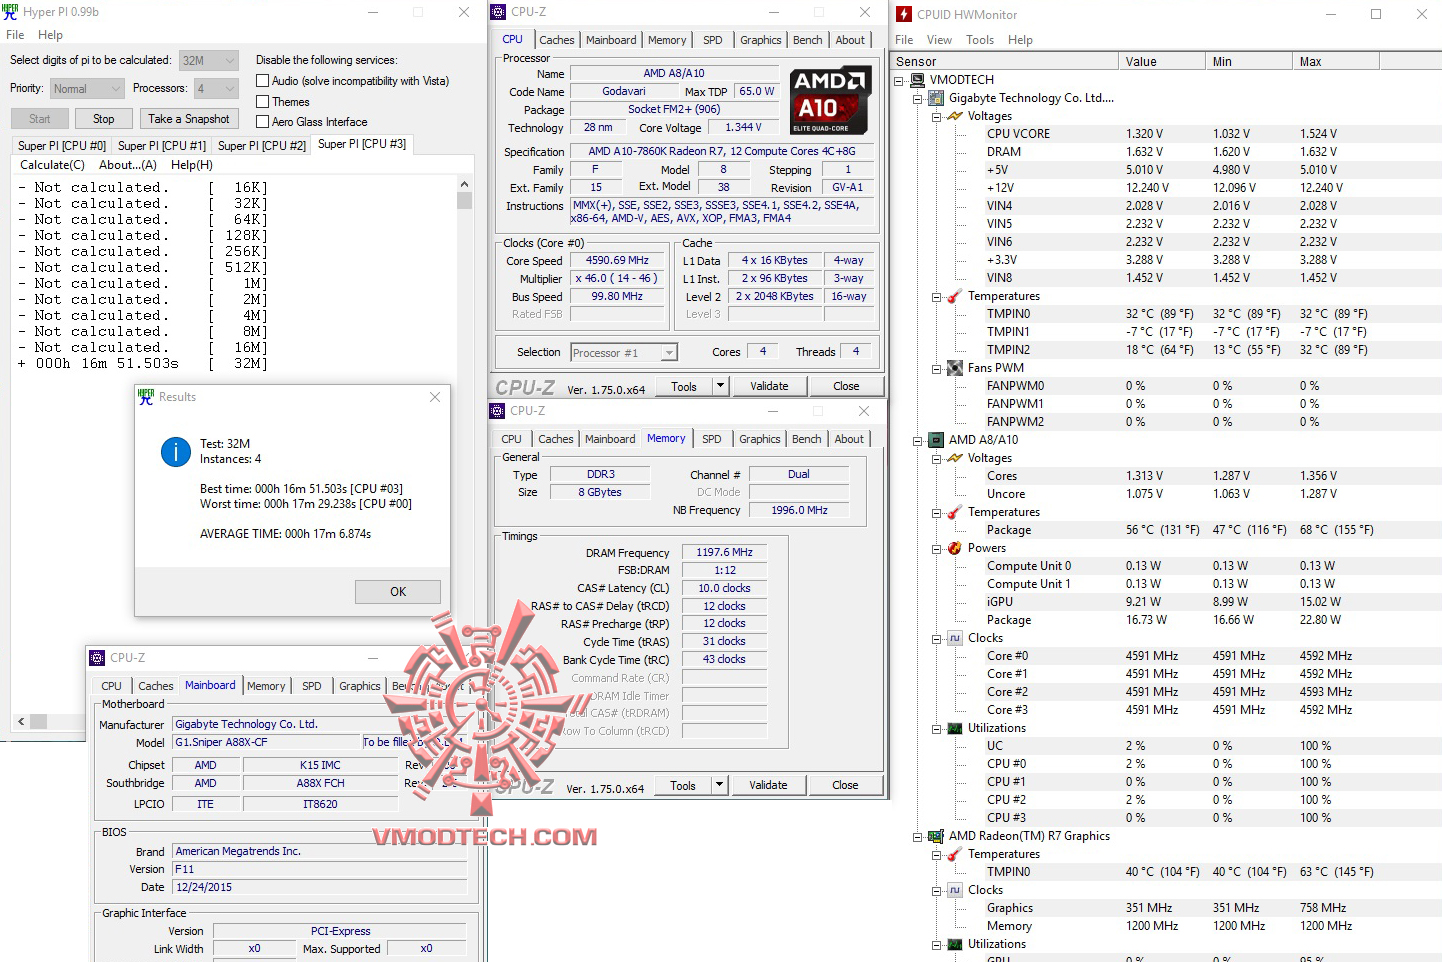Close the Results dialog with X
Image resolution: width=1442 pixels, height=962 pixels.
coord(435,397)
